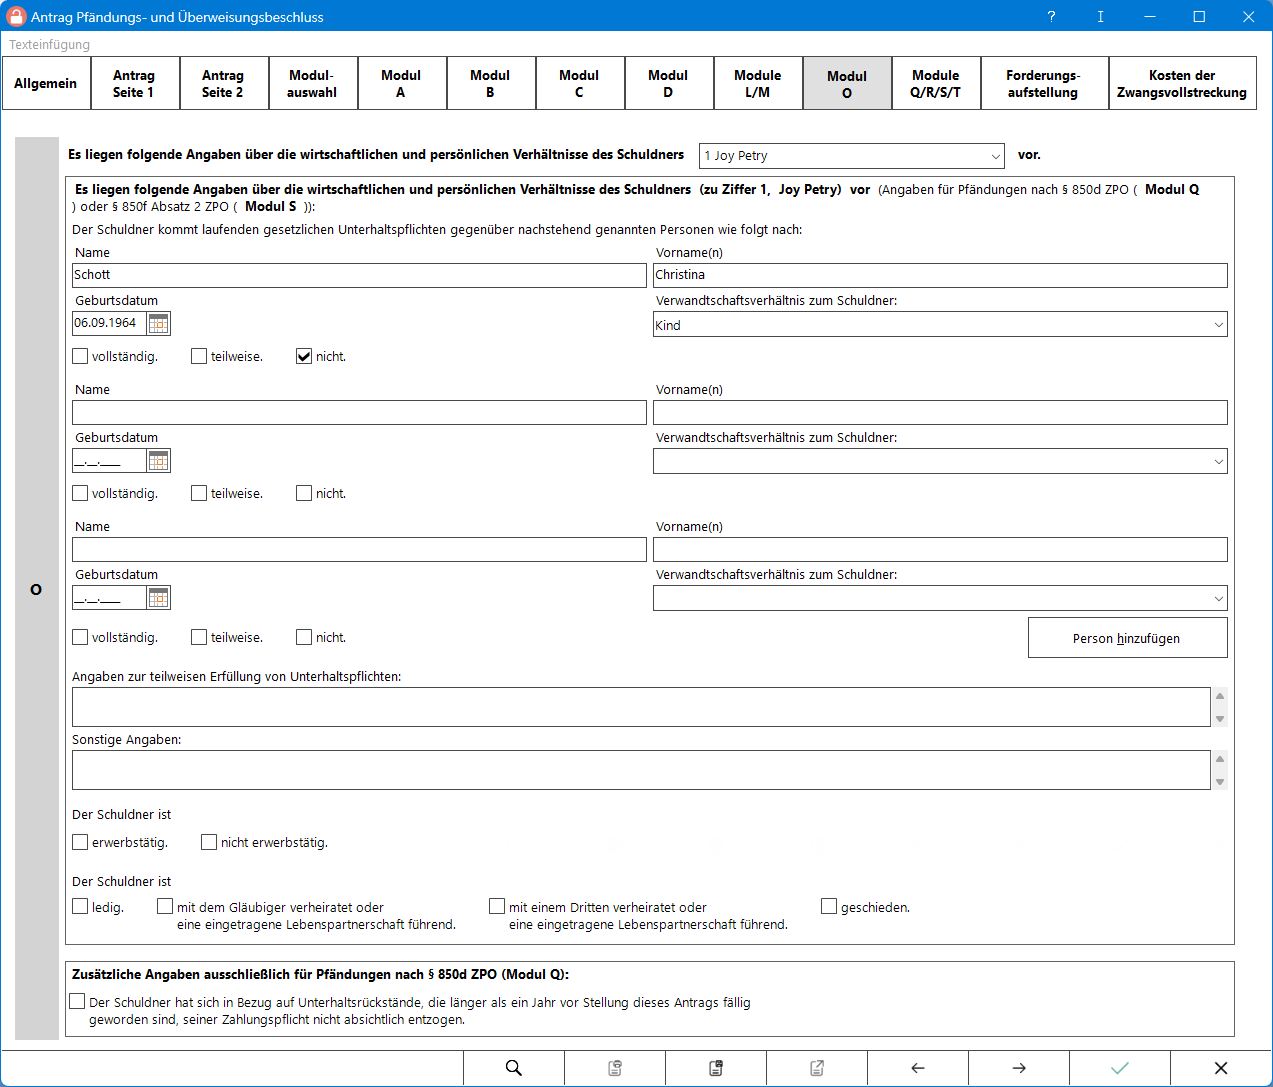The height and width of the screenshot is (1087, 1273).
Task: Click the greyed clipboard icon right of the magnifier
Action: pos(615,1068)
